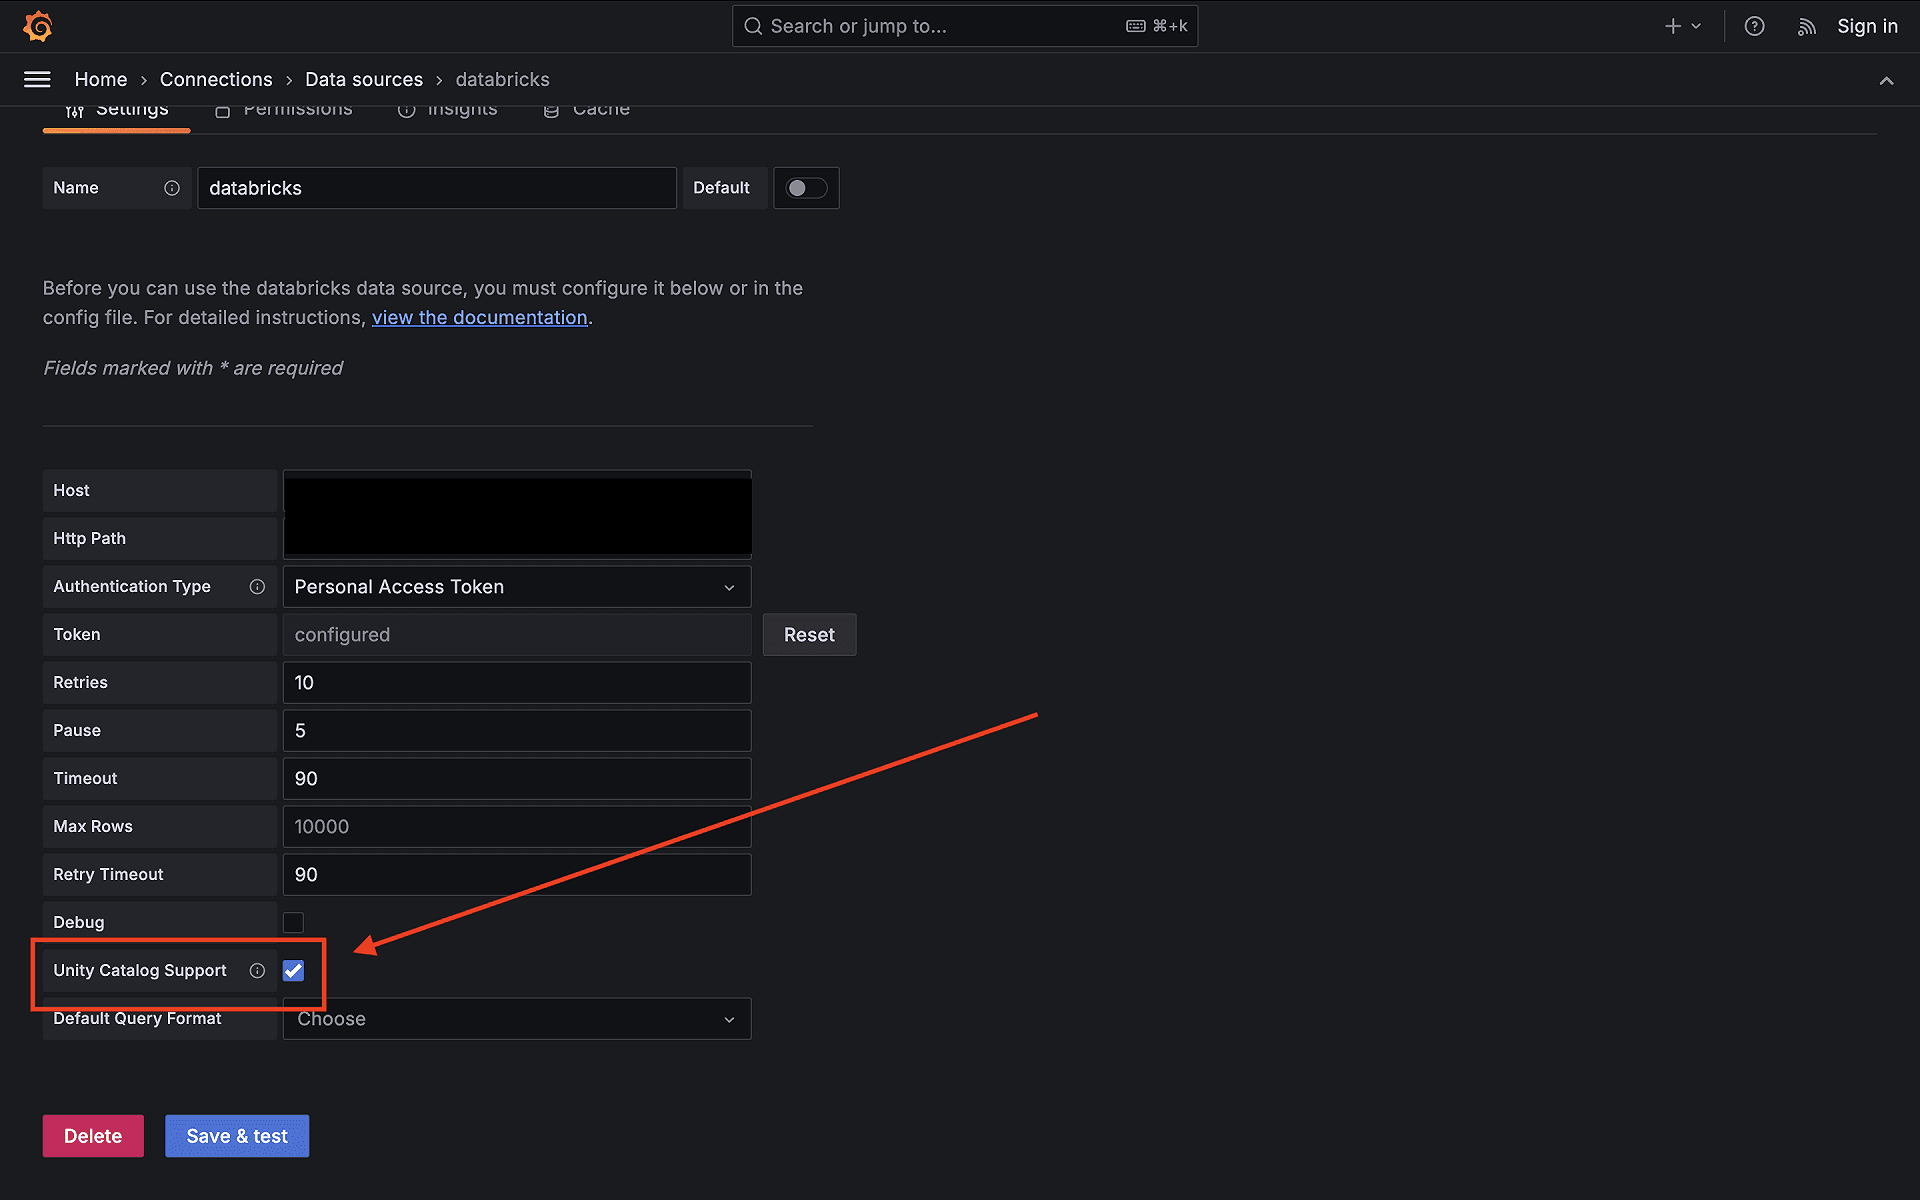Click the RSS news feed icon
Screen dimensions: 1920x1200
1806,26
